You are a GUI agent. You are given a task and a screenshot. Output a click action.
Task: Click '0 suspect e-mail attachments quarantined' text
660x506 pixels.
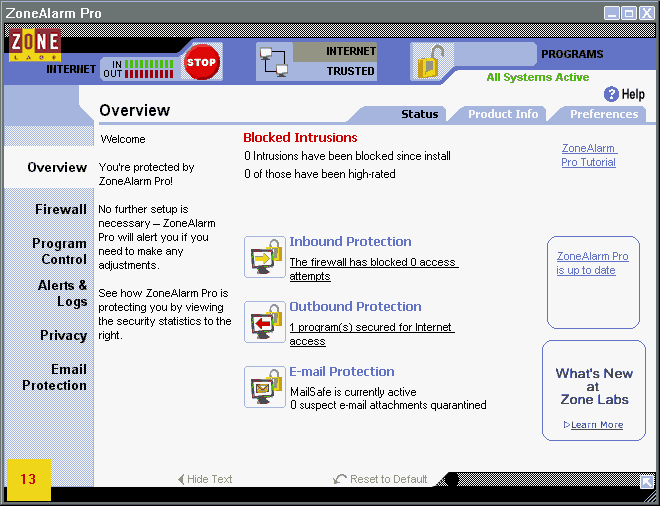pos(388,405)
